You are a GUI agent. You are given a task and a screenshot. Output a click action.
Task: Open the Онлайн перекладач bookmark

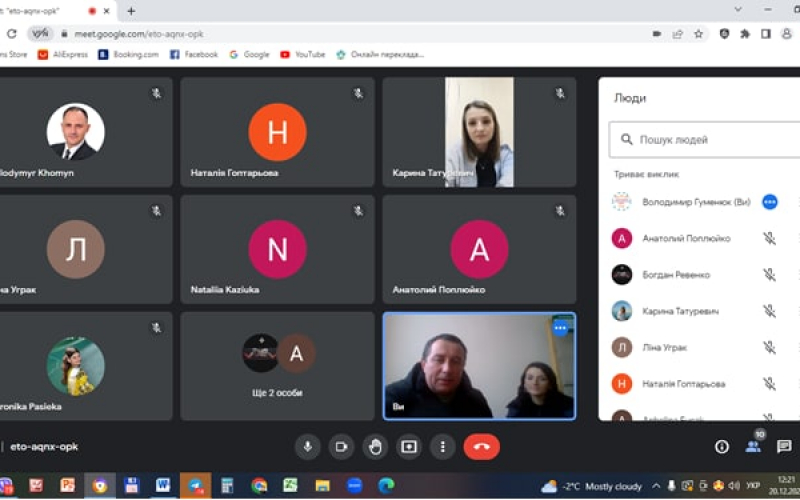[380, 55]
